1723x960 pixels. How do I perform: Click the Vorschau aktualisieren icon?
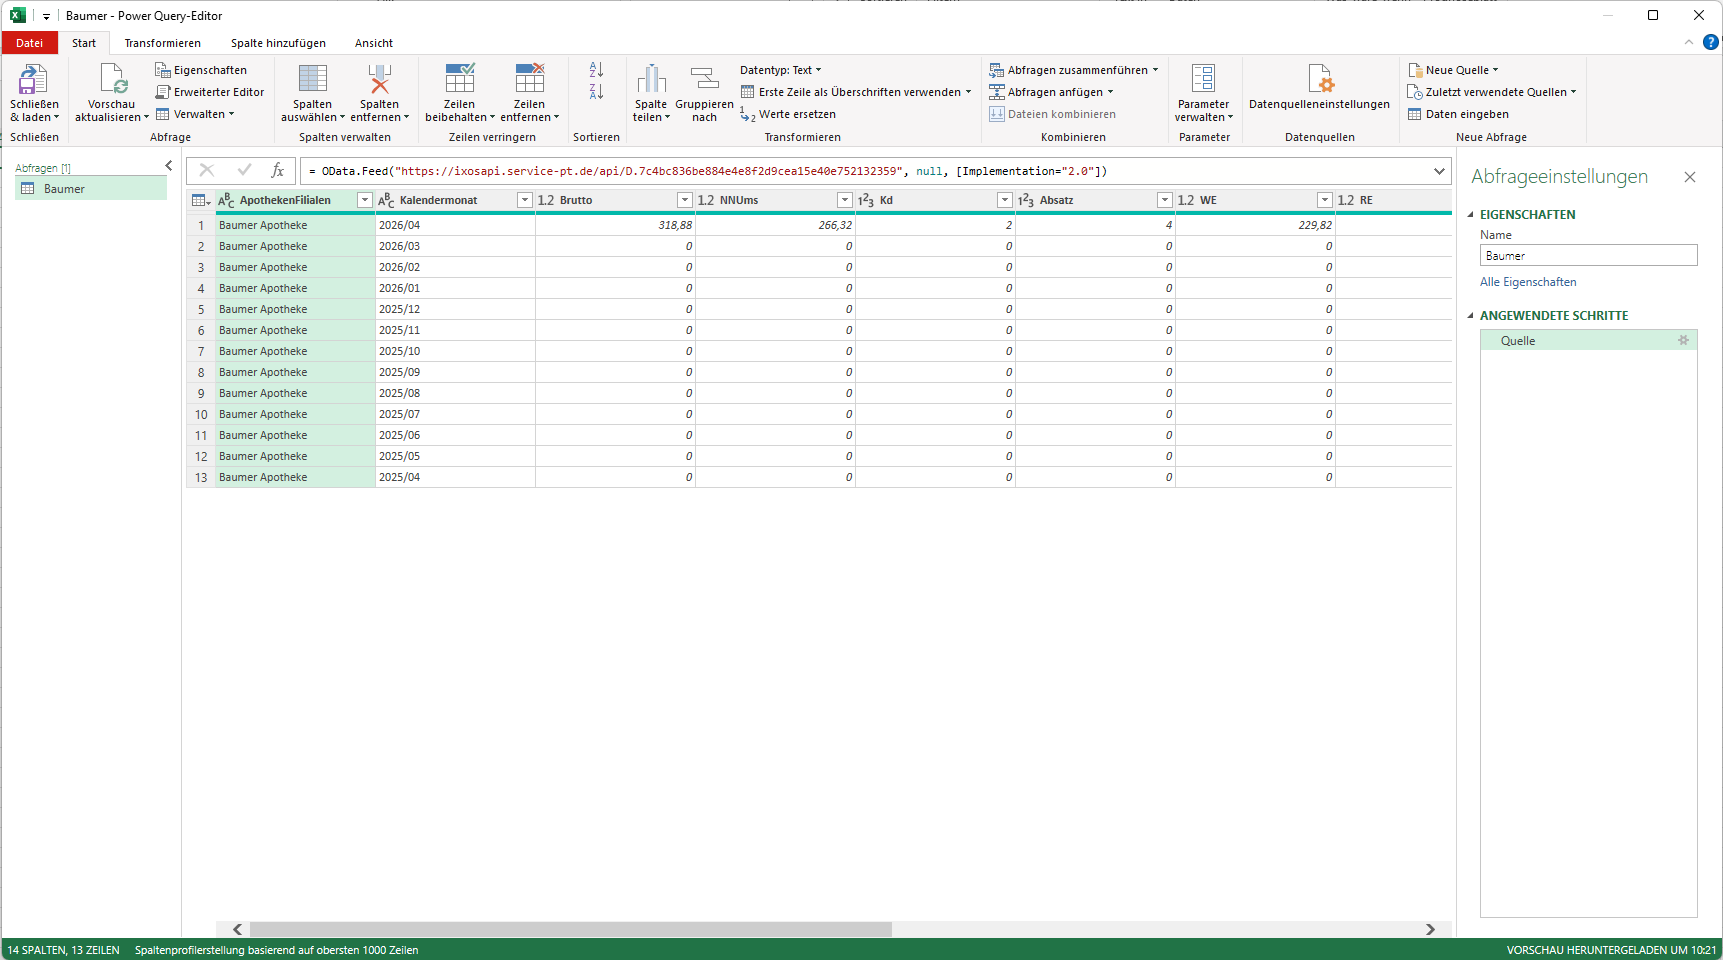[112, 80]
